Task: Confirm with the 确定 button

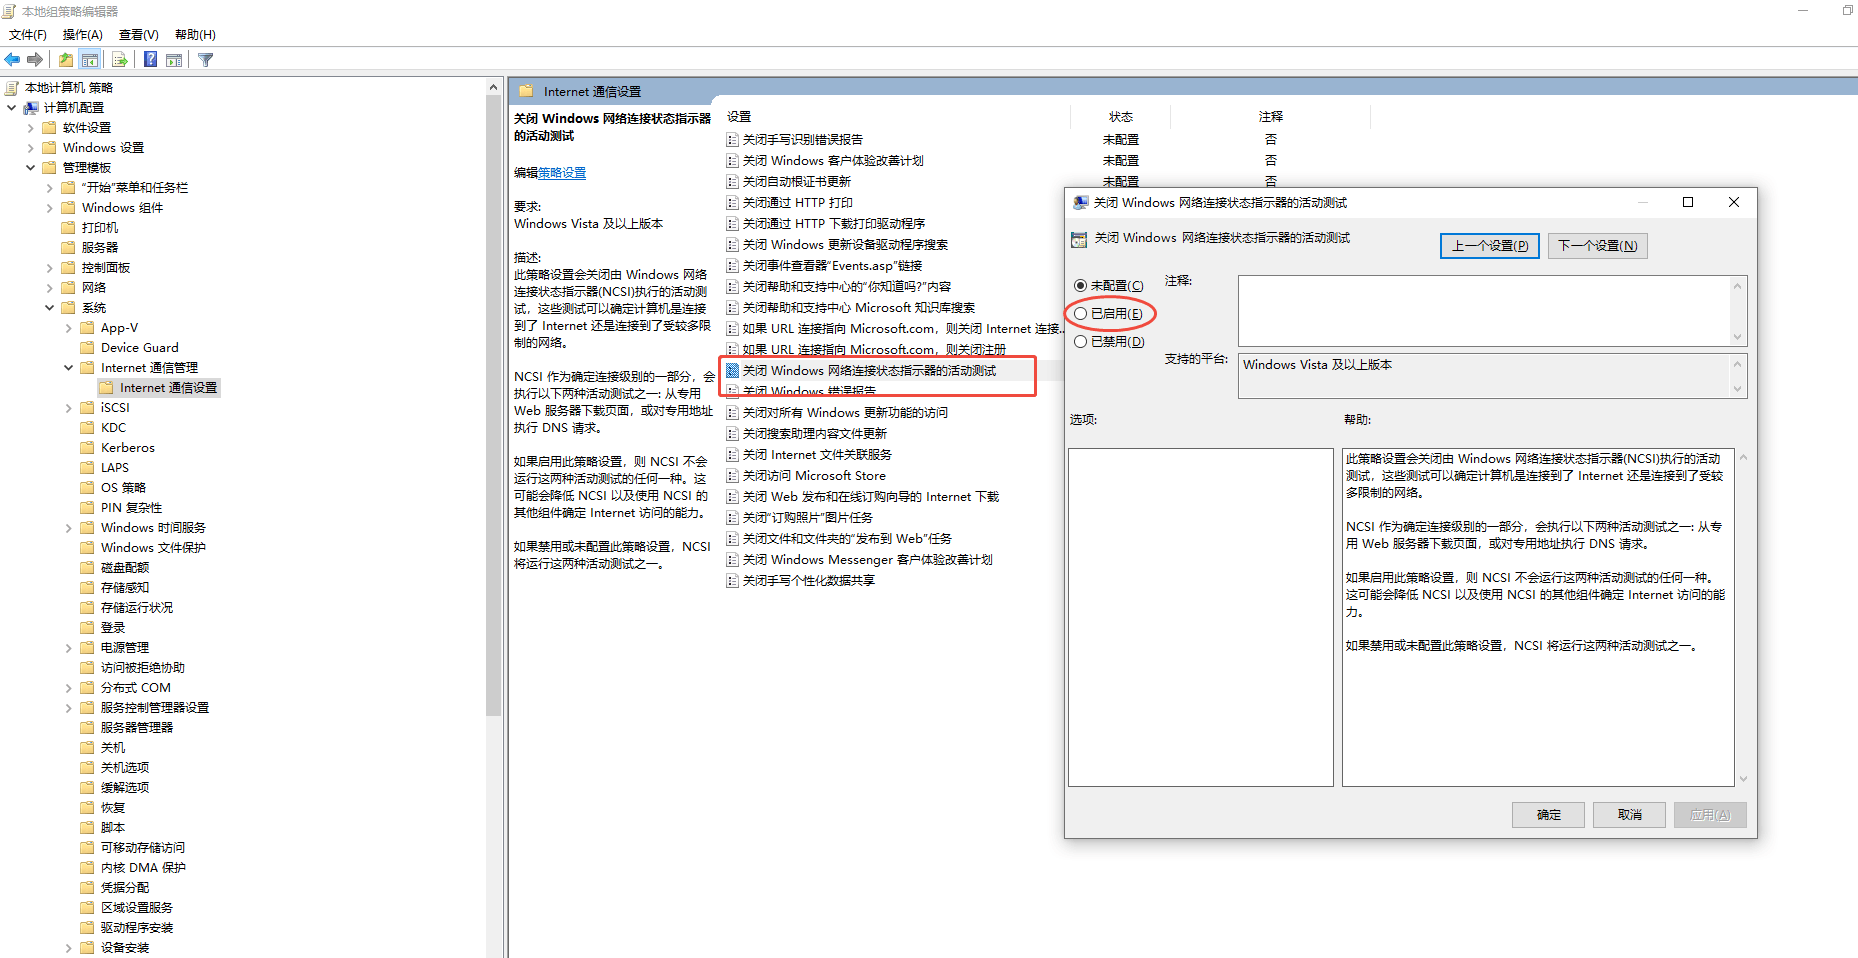Action: pyautogui.click(x=1549, y=815)
